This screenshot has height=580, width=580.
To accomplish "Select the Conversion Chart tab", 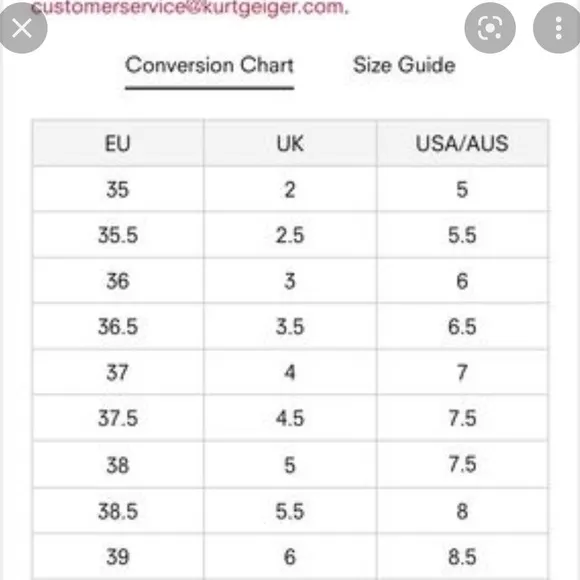I will click(x=209, y=65).
